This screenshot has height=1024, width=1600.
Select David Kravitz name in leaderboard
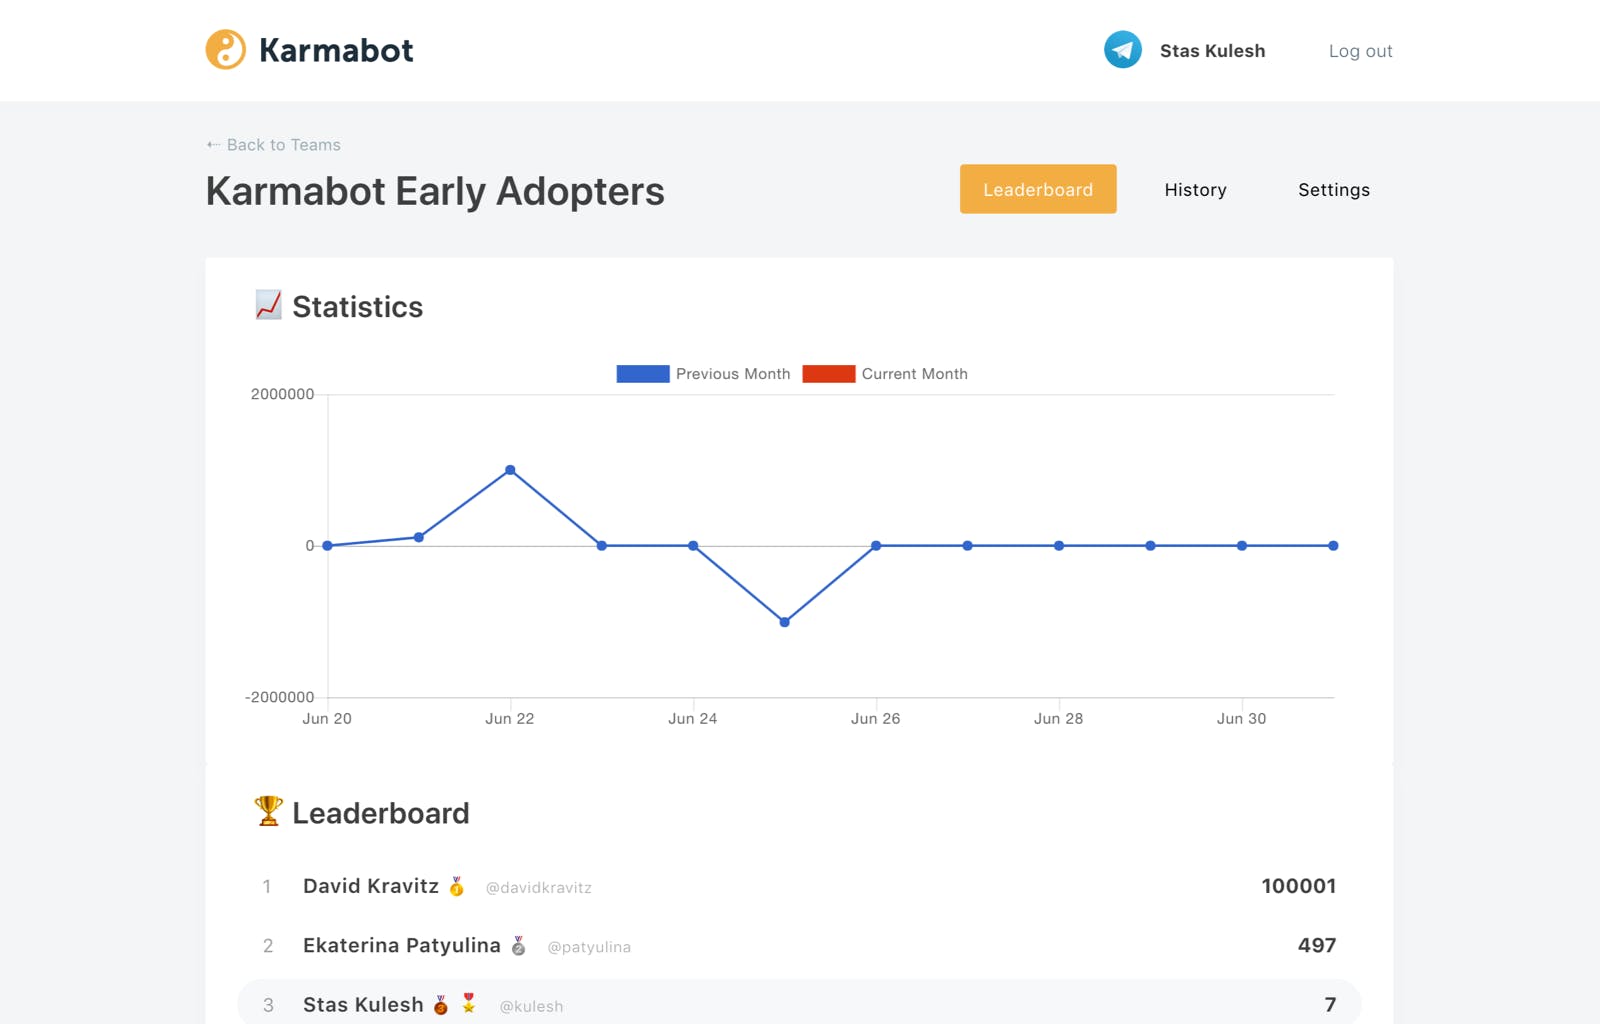click(x=371, y=886)
